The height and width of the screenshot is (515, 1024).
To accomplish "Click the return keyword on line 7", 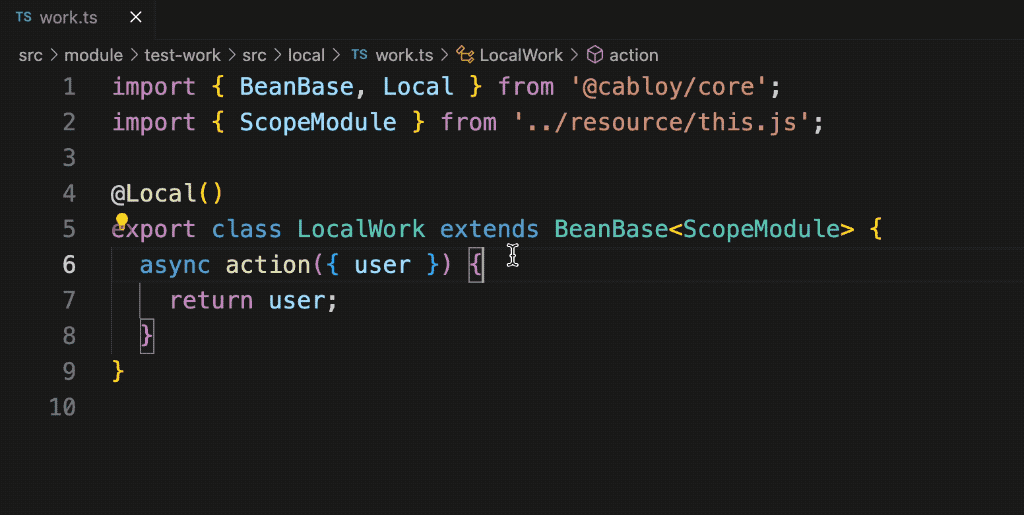I will click(x=211, y=300).
